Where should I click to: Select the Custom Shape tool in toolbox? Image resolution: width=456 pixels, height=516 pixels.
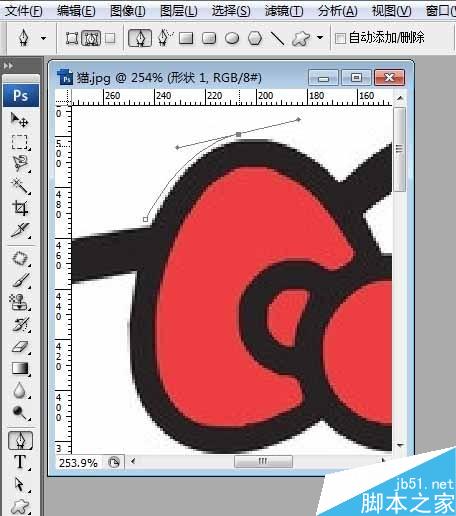pos(20,507)
